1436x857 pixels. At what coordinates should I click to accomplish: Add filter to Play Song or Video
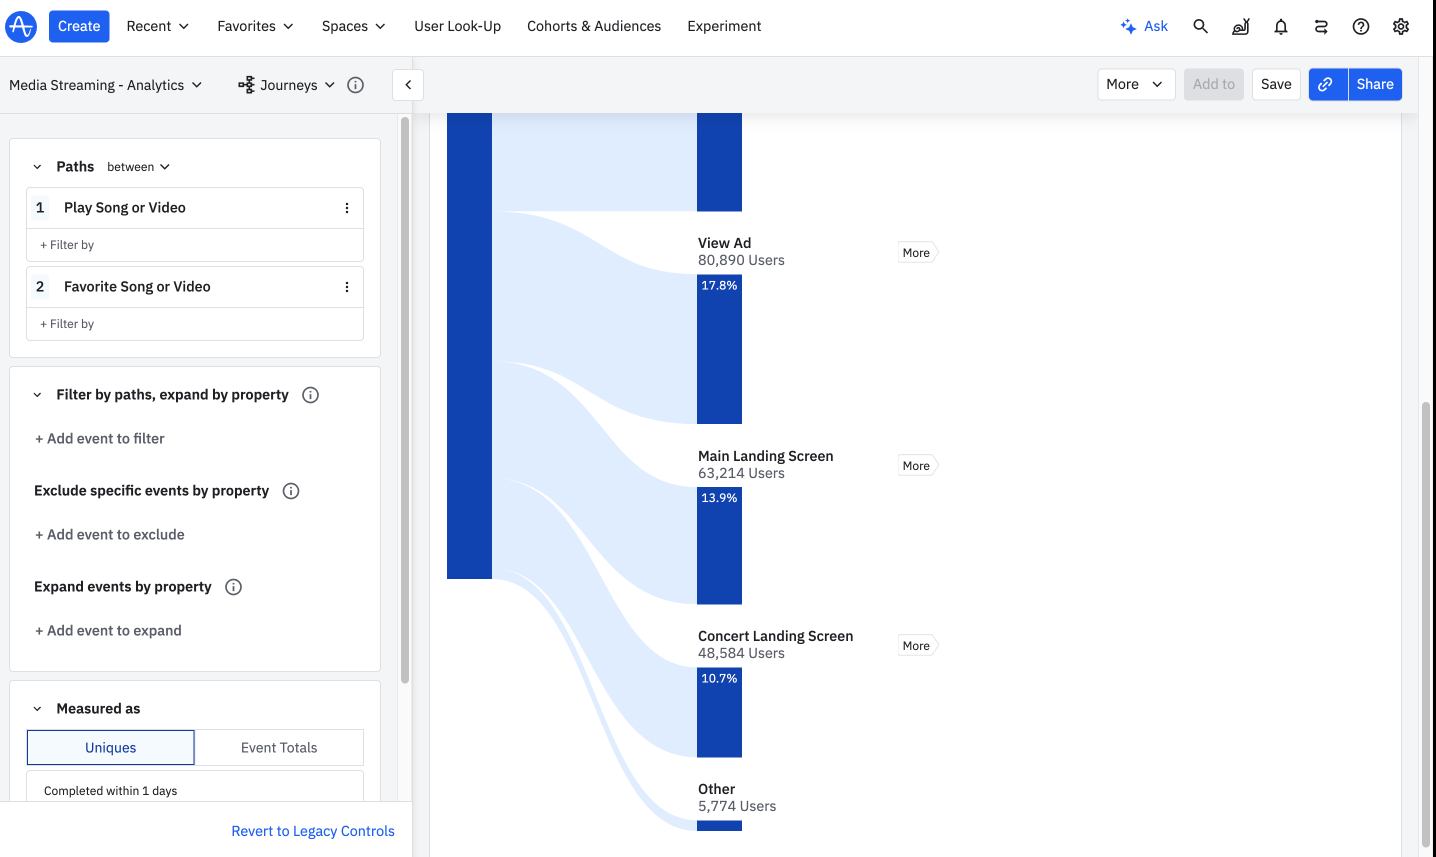coord(67,245)
